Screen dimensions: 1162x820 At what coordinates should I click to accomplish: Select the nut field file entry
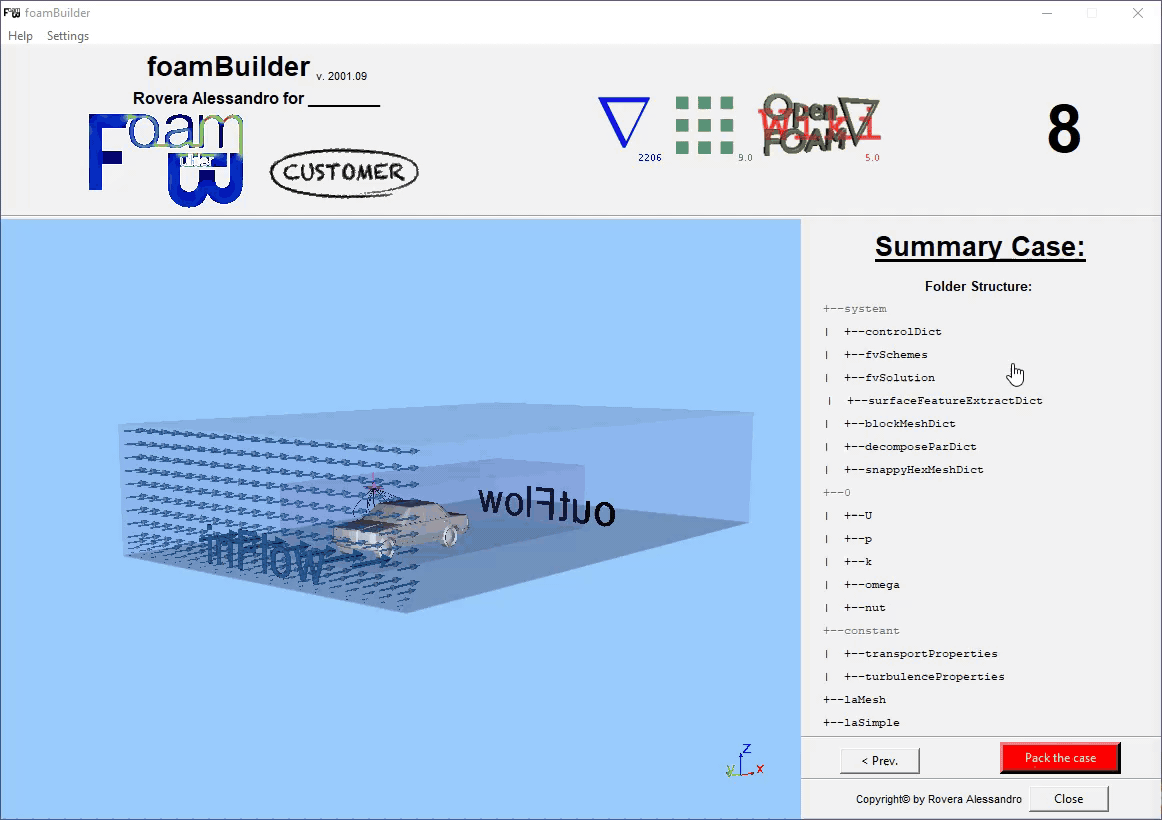(x=865, y=607)
